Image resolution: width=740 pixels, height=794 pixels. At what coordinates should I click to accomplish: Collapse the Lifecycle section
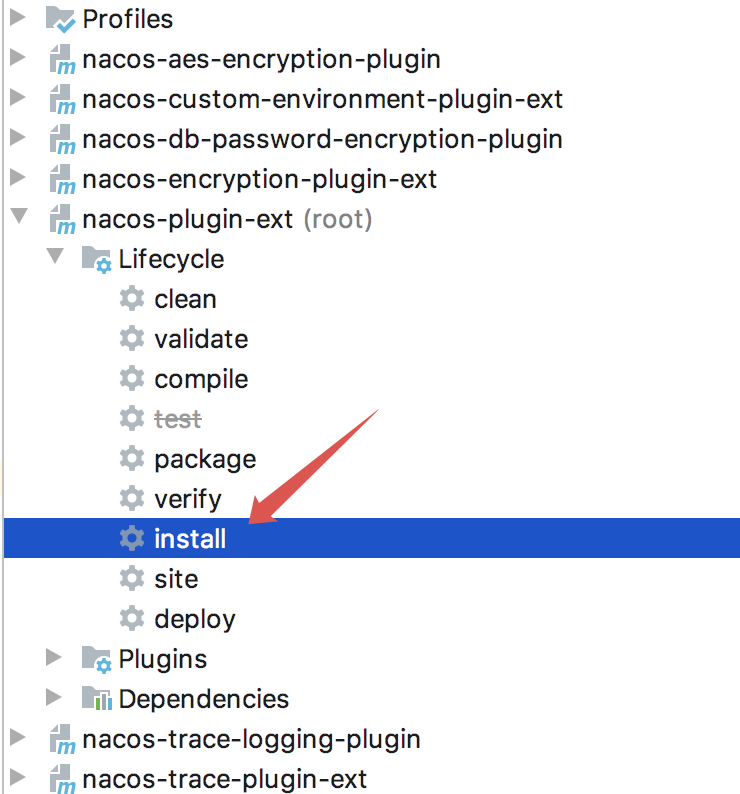coord(53,258)
